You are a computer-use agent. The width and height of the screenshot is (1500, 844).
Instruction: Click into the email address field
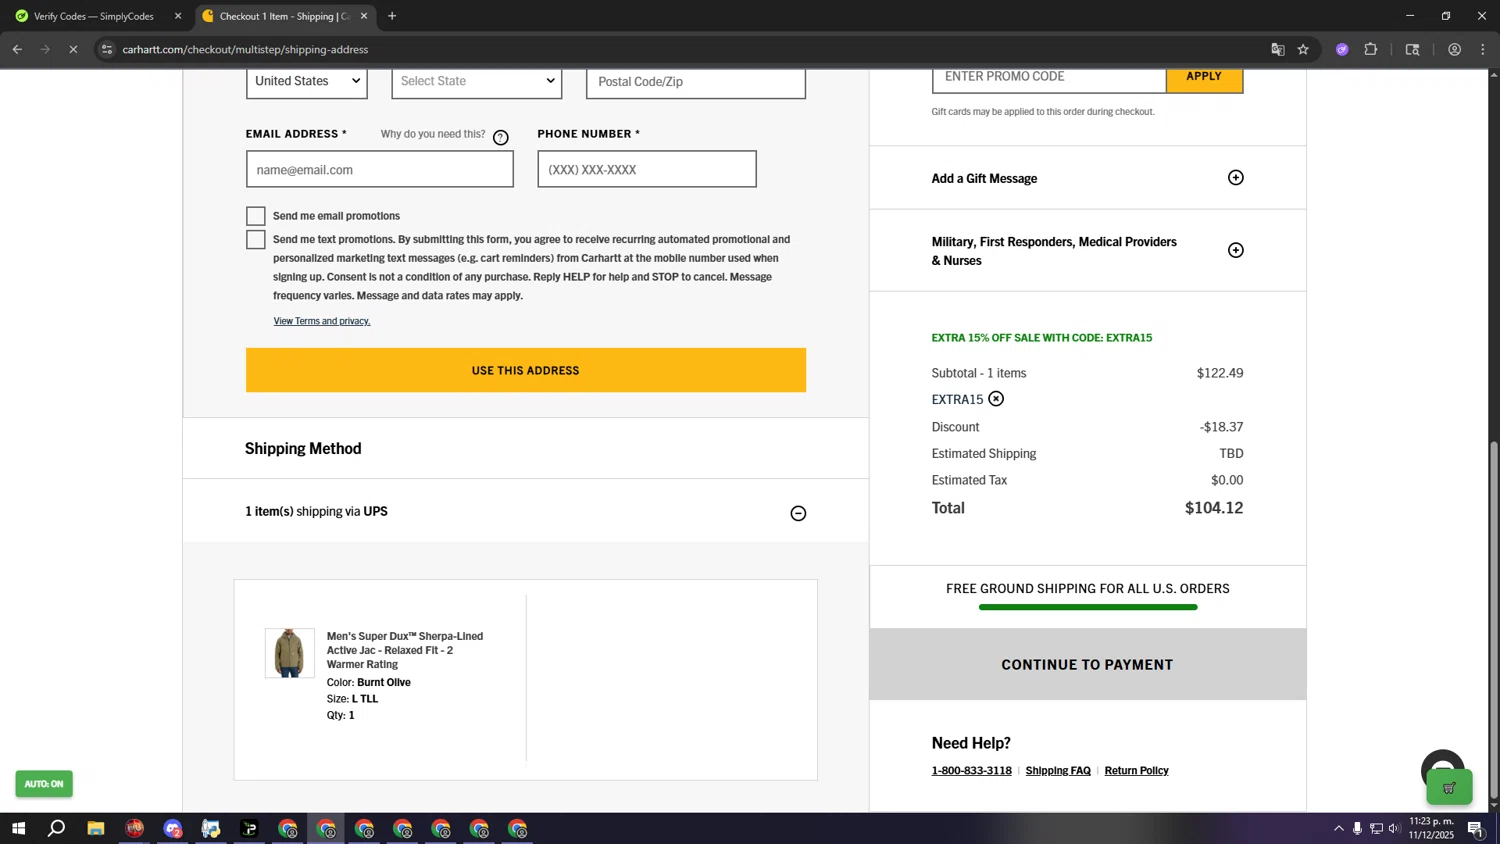click(379, 170)
